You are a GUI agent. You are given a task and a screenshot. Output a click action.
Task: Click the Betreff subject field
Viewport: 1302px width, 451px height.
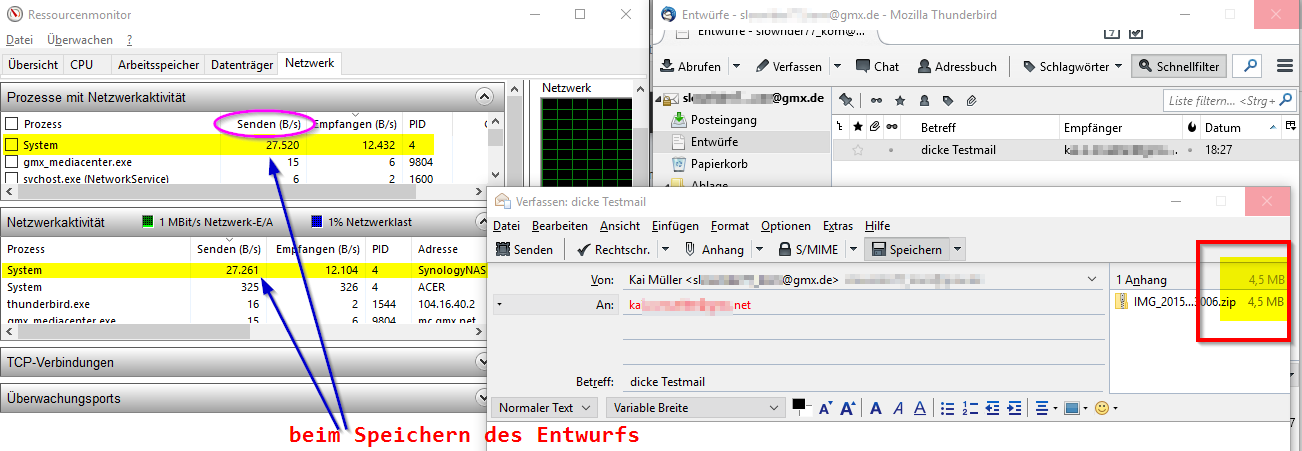[x=862, y=381]
